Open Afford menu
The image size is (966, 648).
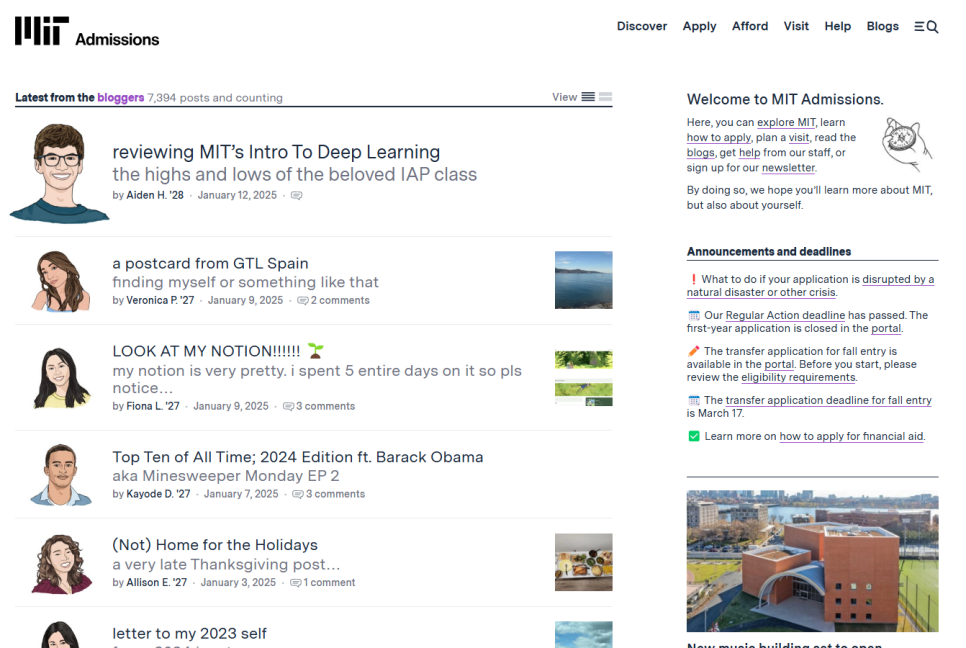750,26
